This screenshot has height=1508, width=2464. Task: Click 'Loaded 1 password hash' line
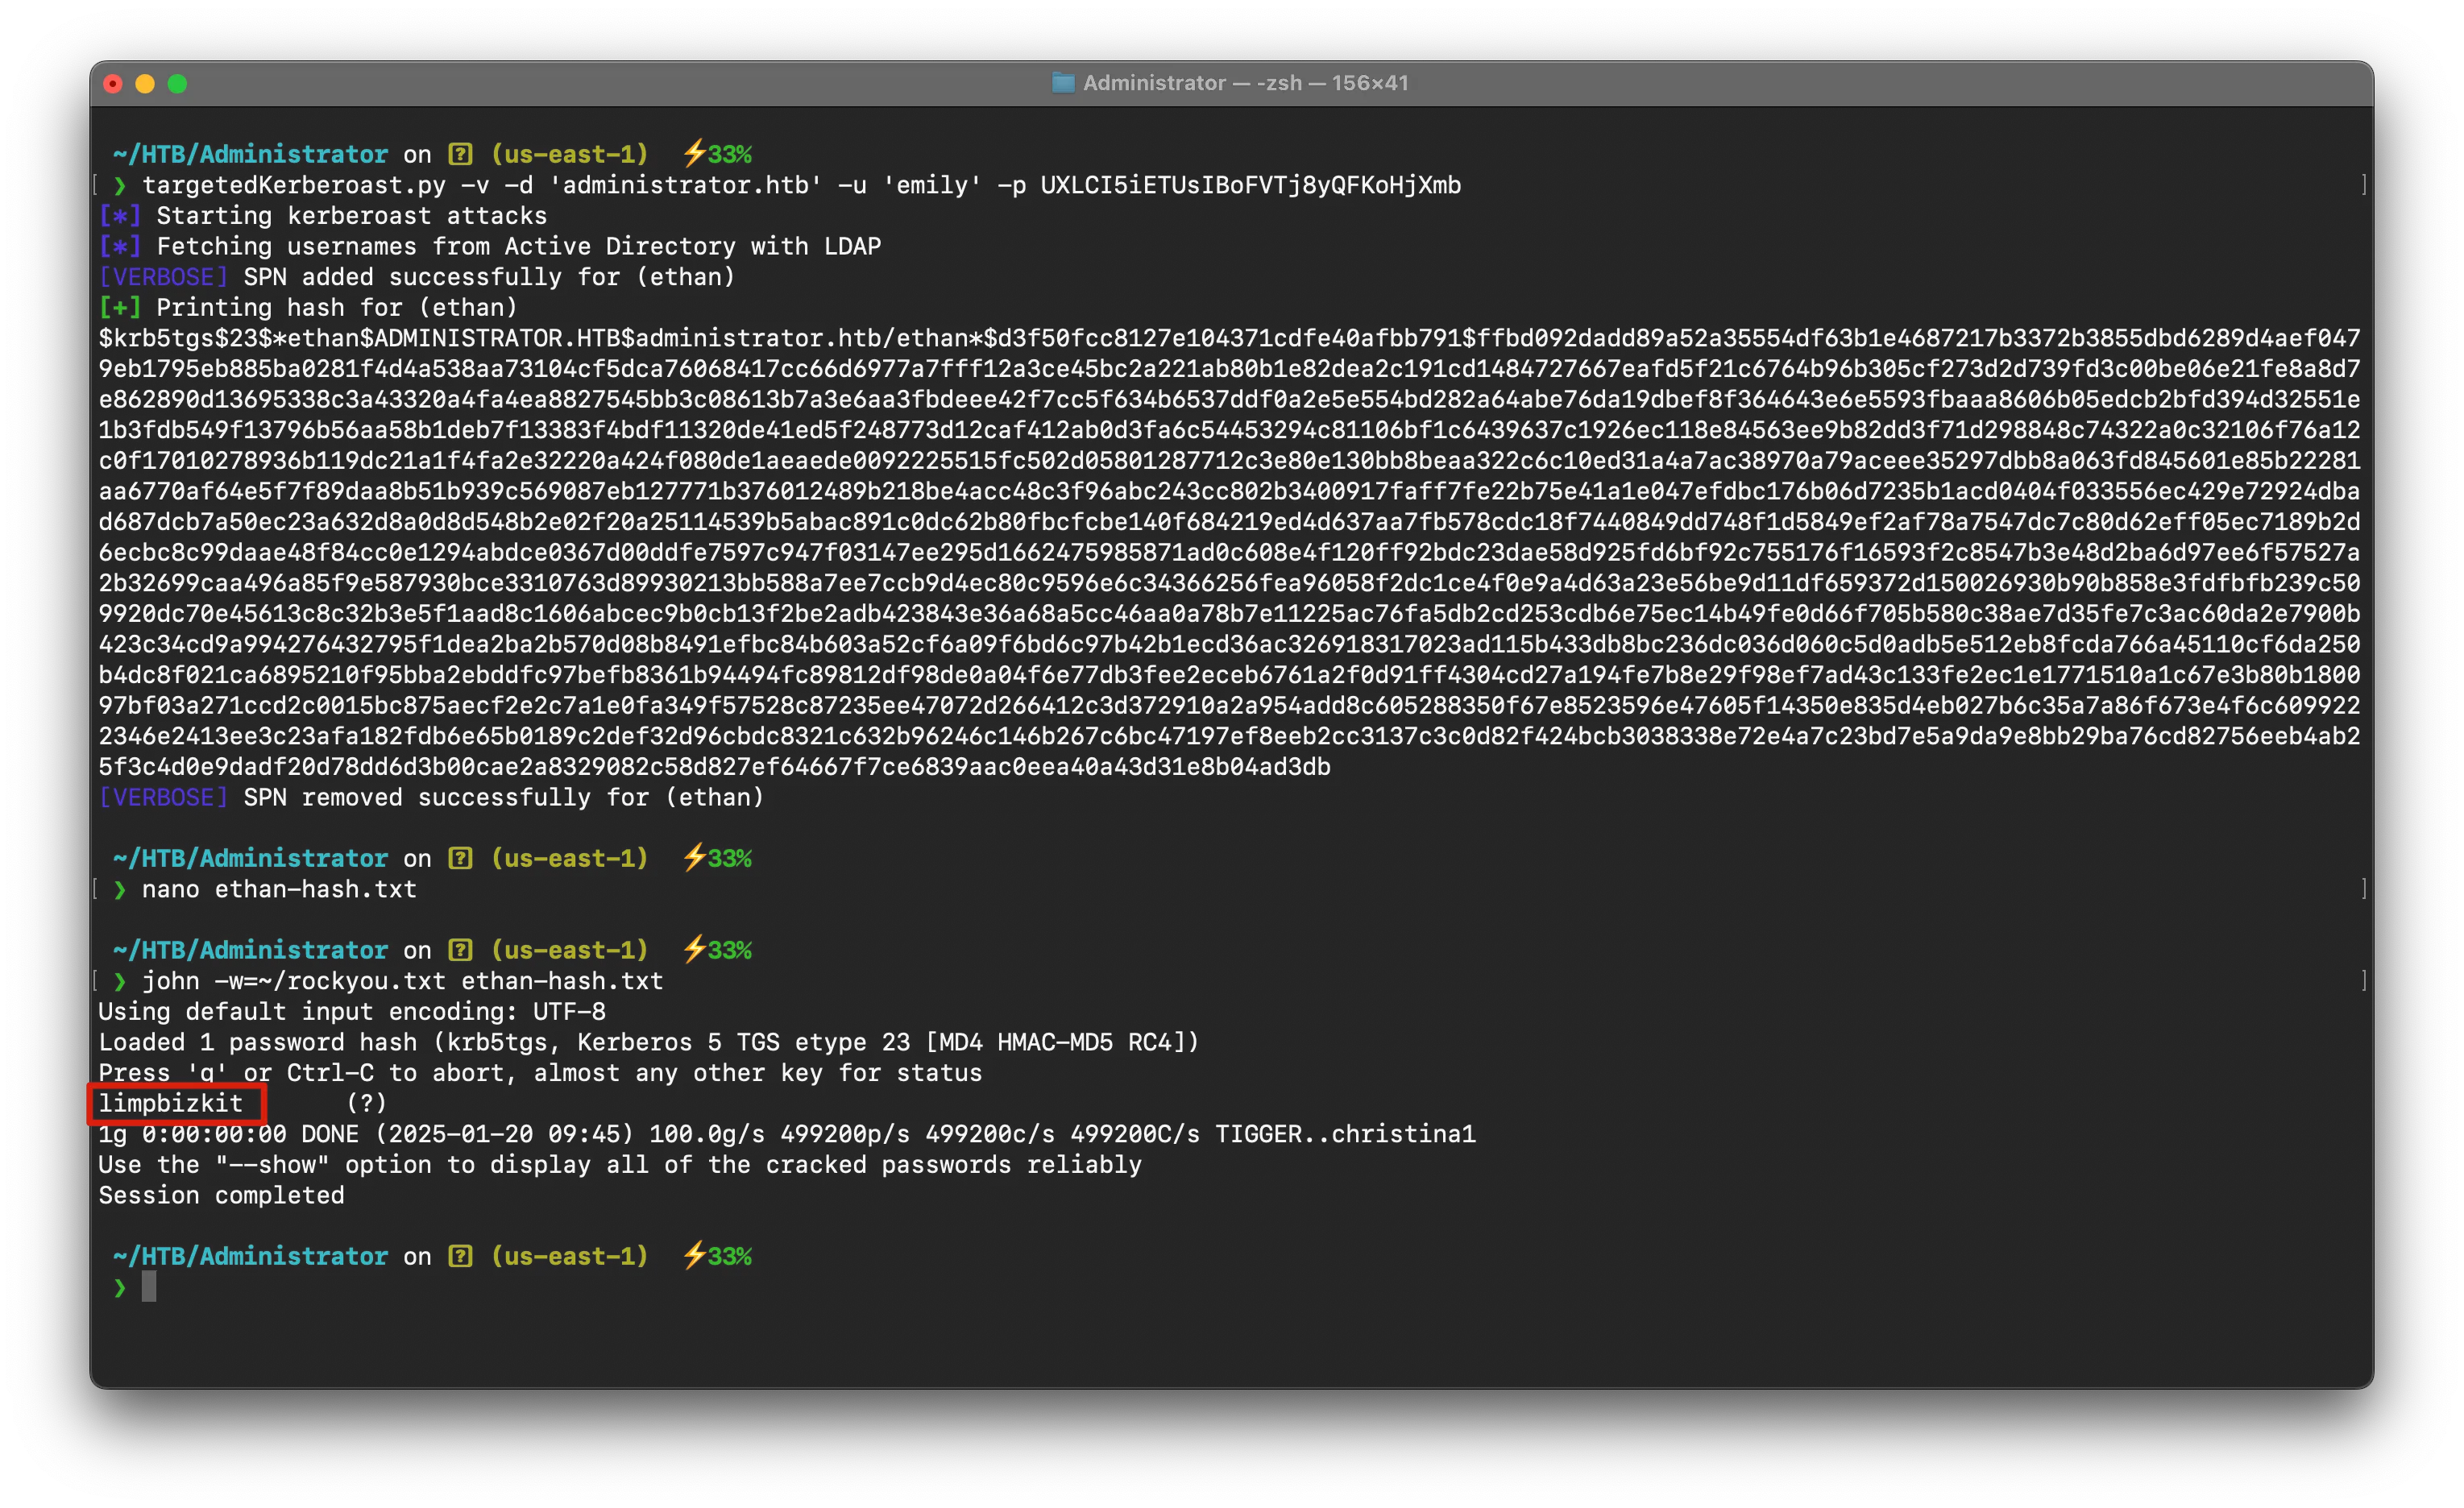pyautogui.click(x=648, y=1042)
